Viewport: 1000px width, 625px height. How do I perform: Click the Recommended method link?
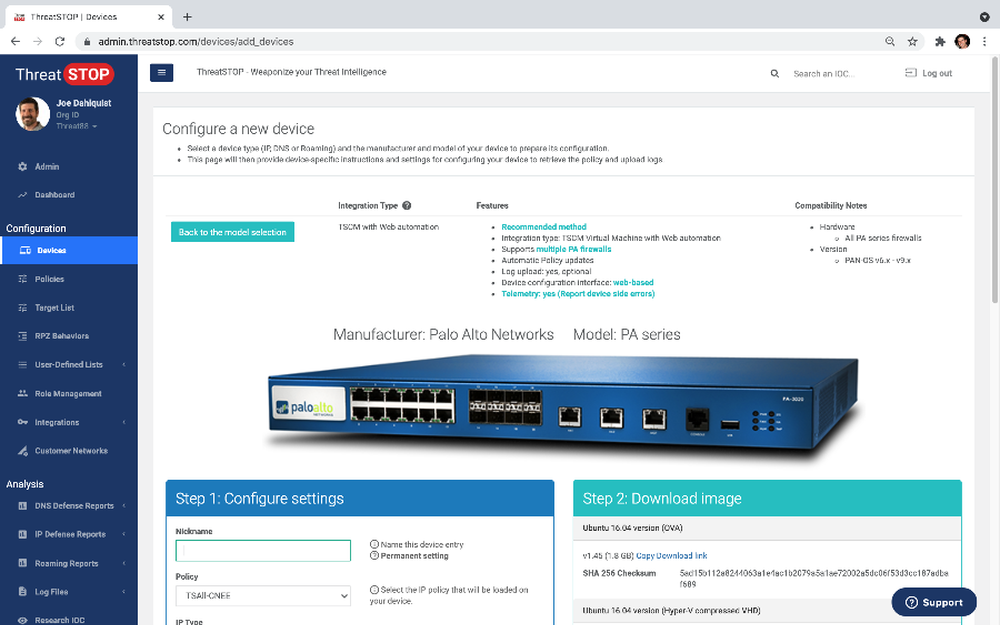[543, 227]
